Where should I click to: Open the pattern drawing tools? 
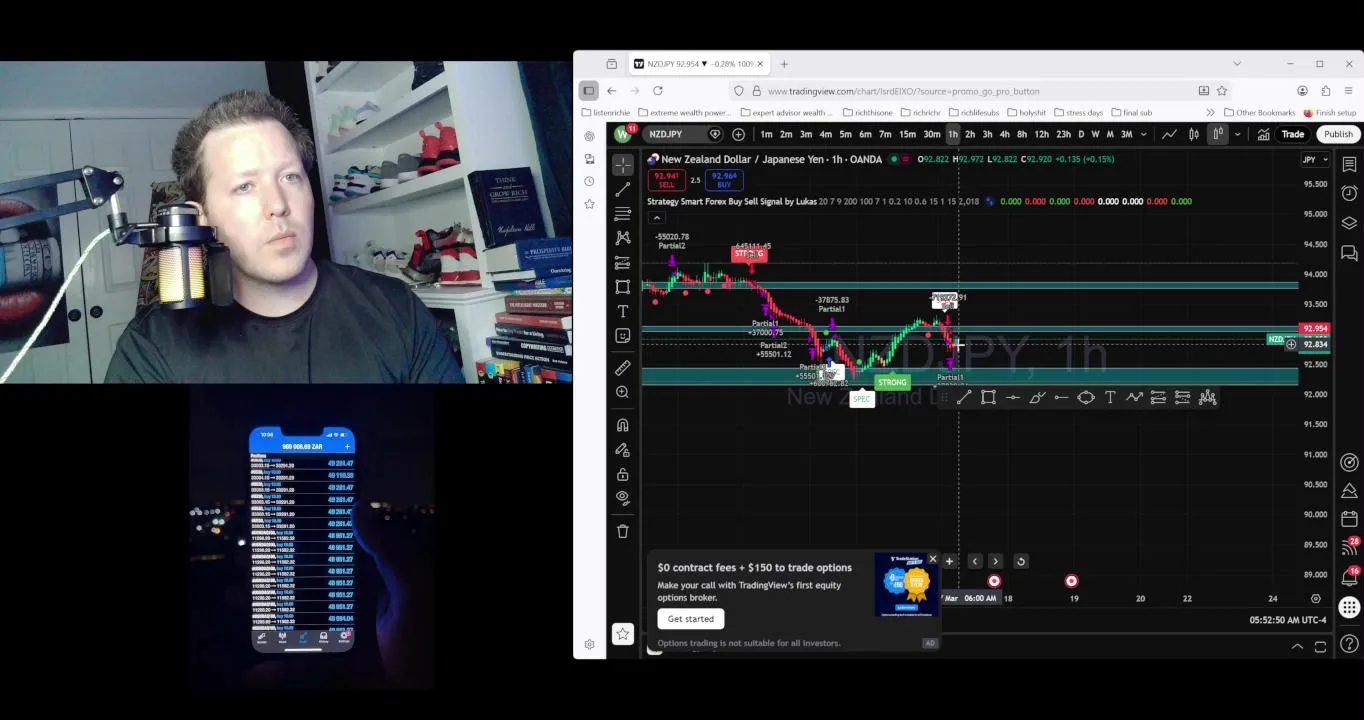623,238
